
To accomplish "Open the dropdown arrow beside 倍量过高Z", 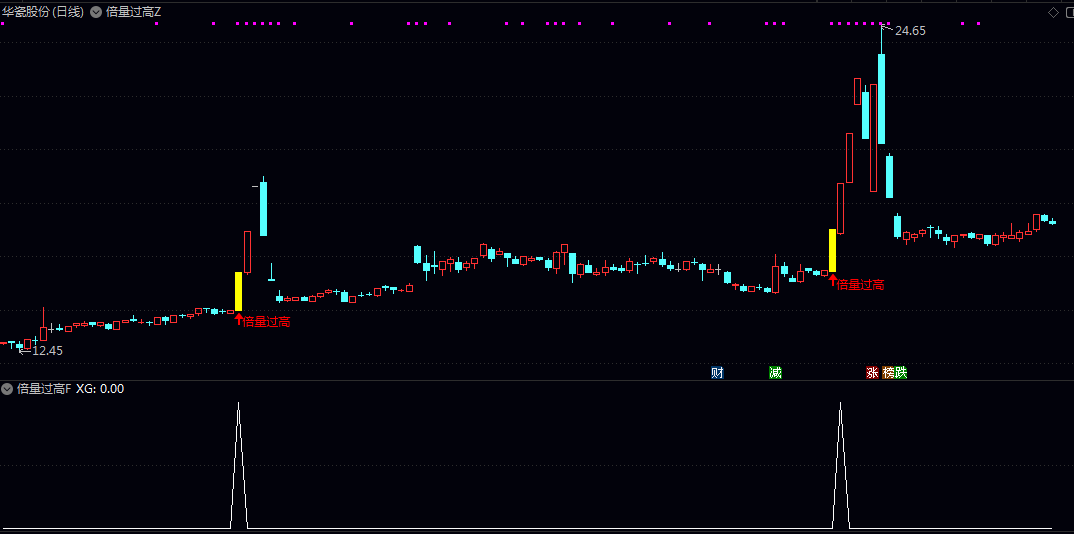I will (x=95, y=12).
